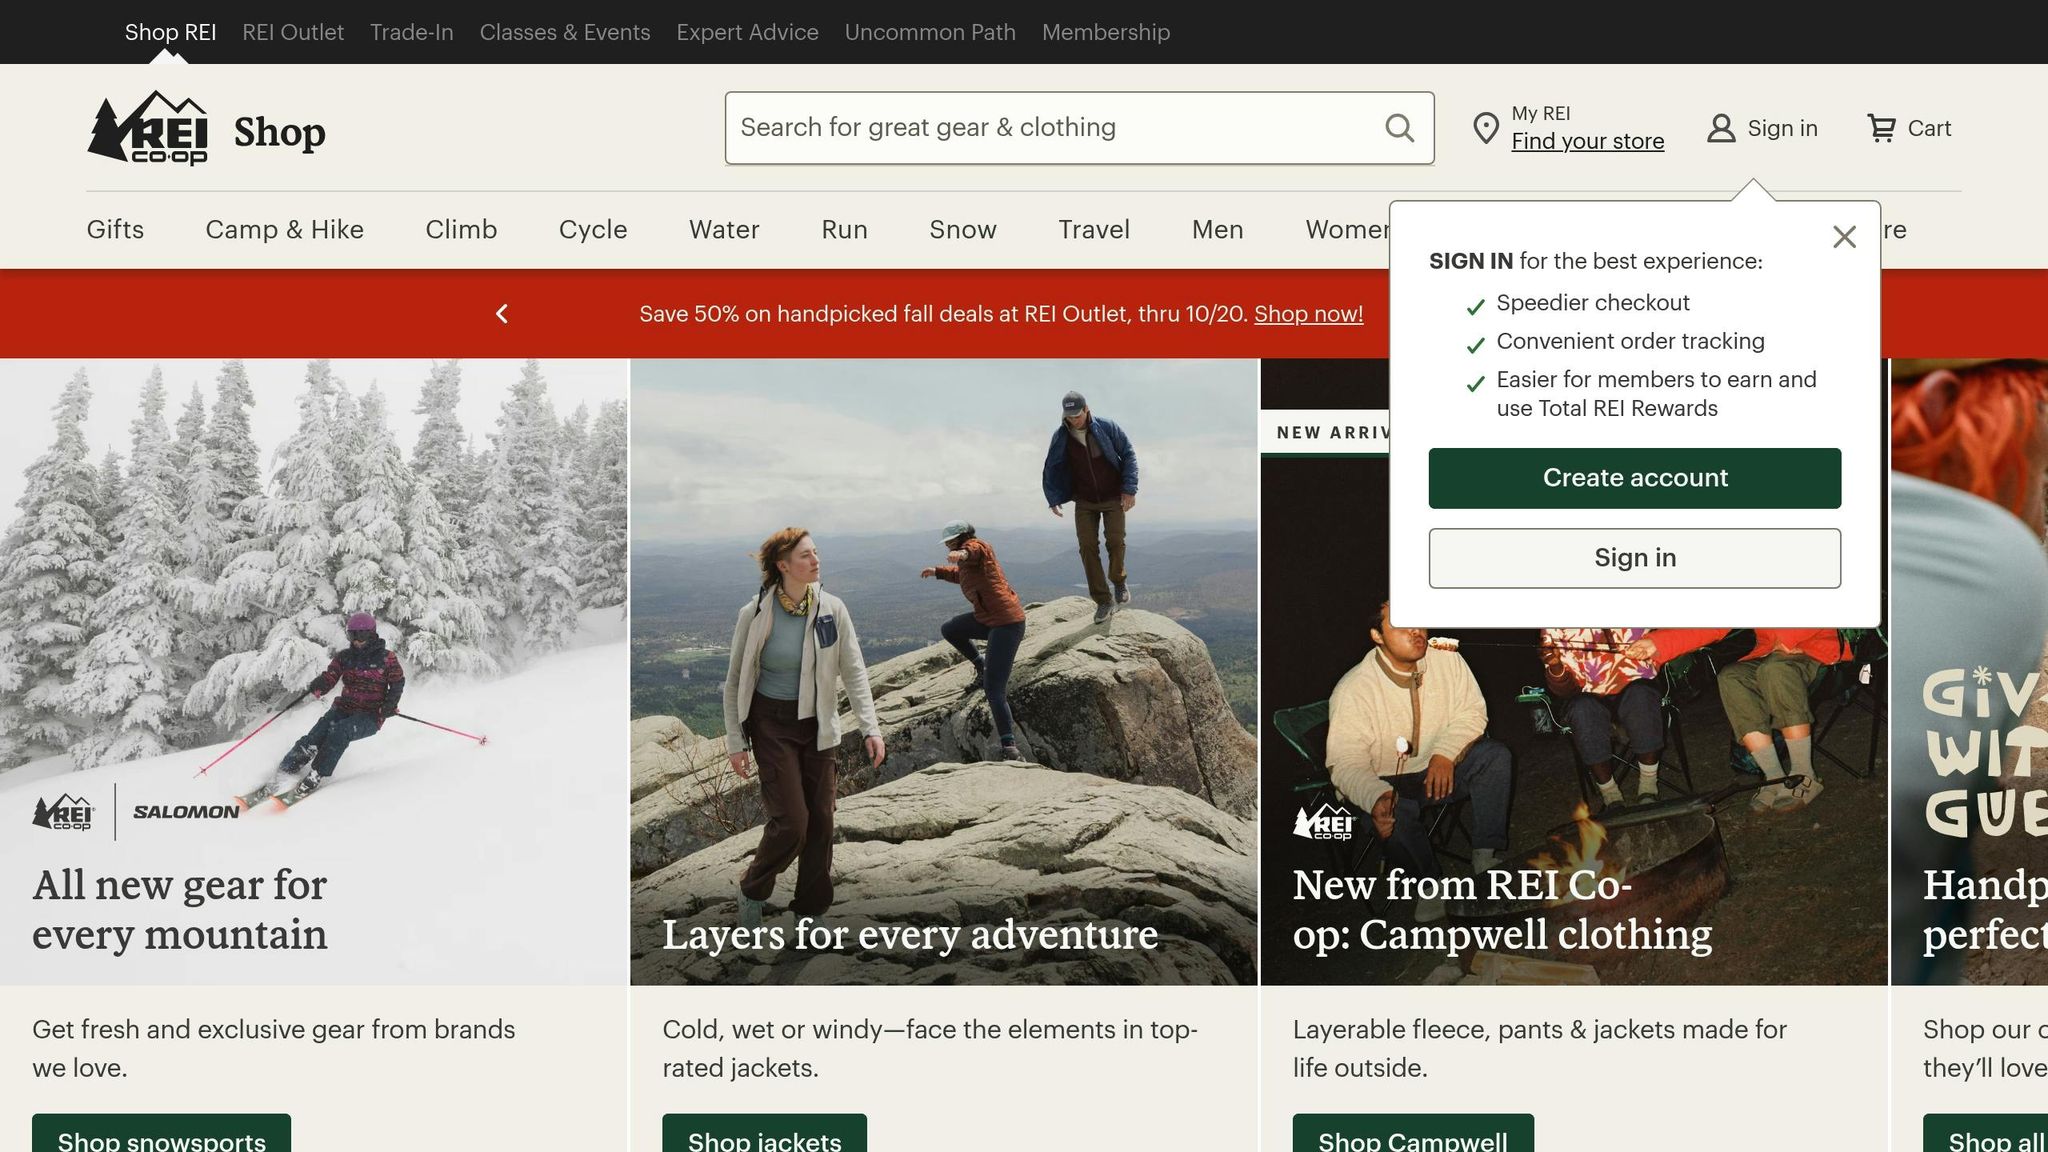The width and height of the screenshot is (2048, 1152).
Task: Expand the Snow category menu
Action: [962, 230]
